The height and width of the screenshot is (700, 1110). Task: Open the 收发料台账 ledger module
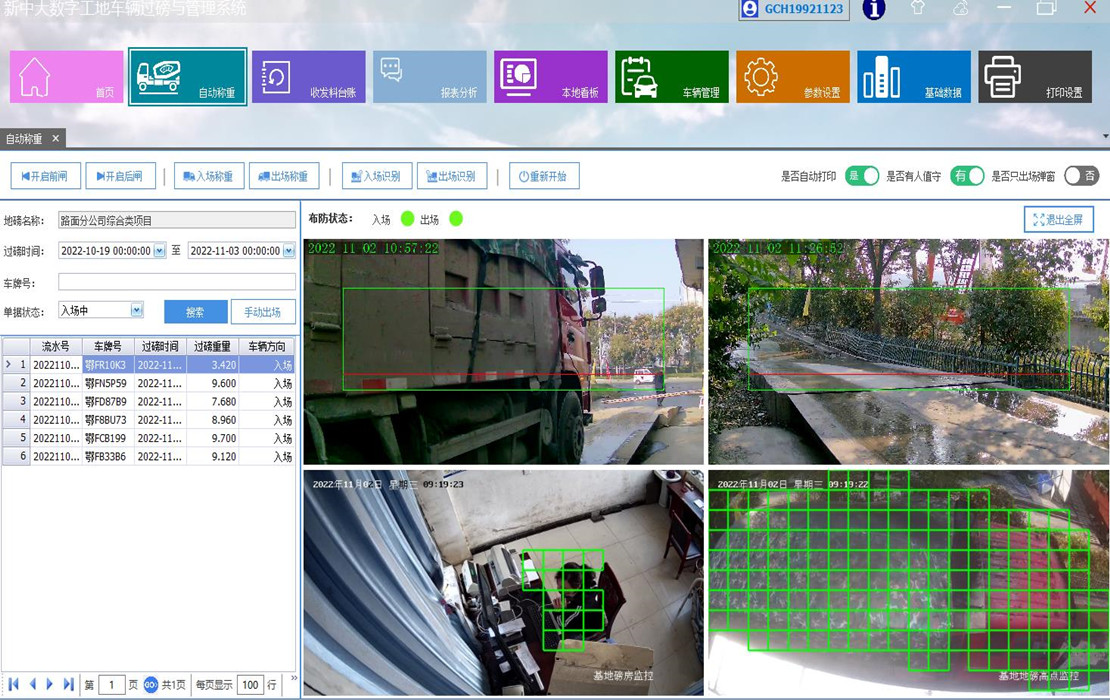[x=308, y=76]
